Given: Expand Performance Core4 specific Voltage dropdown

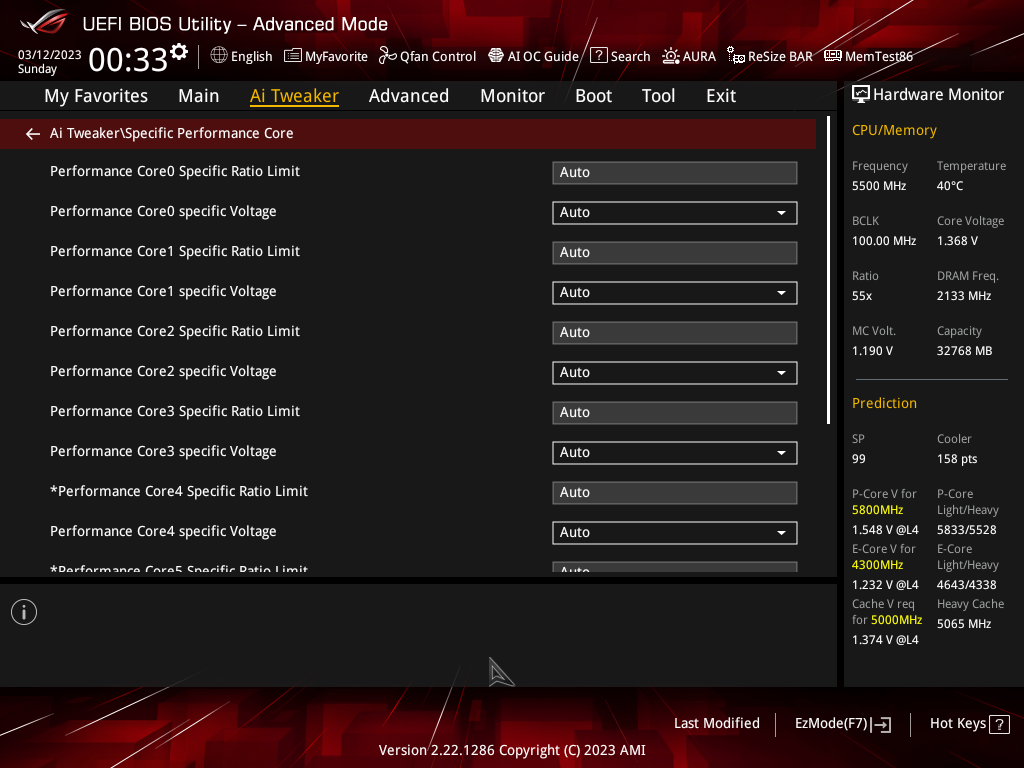Looking at the screenshot, I should 675,533.
